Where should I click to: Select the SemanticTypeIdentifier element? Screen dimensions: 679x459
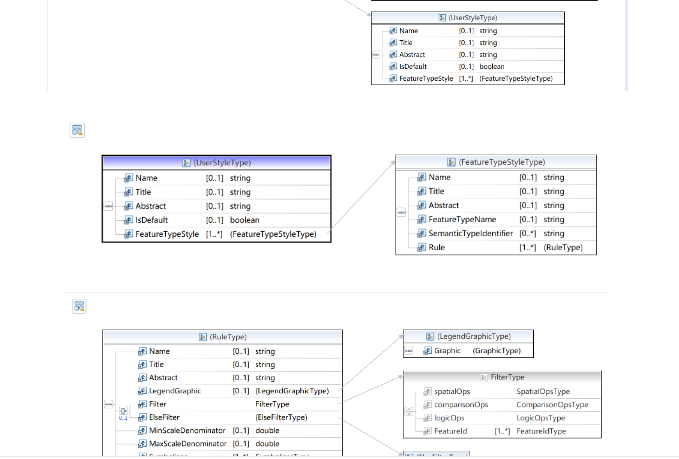tap(471, 233)
